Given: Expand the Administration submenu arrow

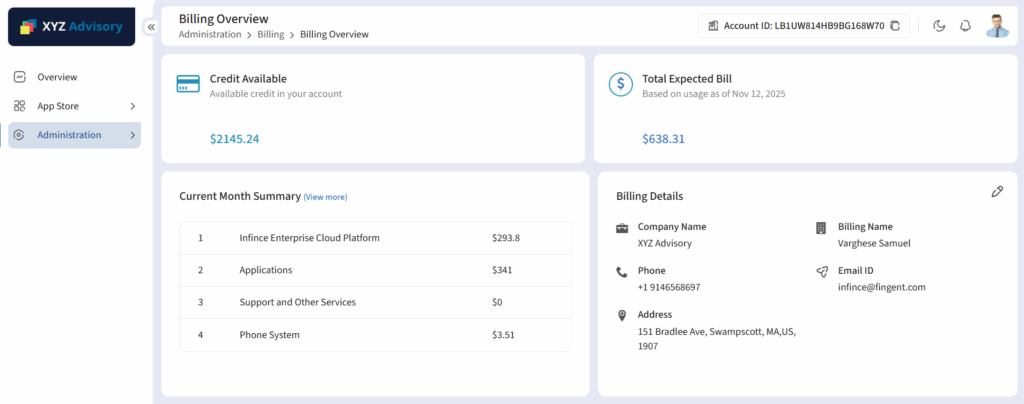Looking at the screenshot, I should [x=133, y=135].
